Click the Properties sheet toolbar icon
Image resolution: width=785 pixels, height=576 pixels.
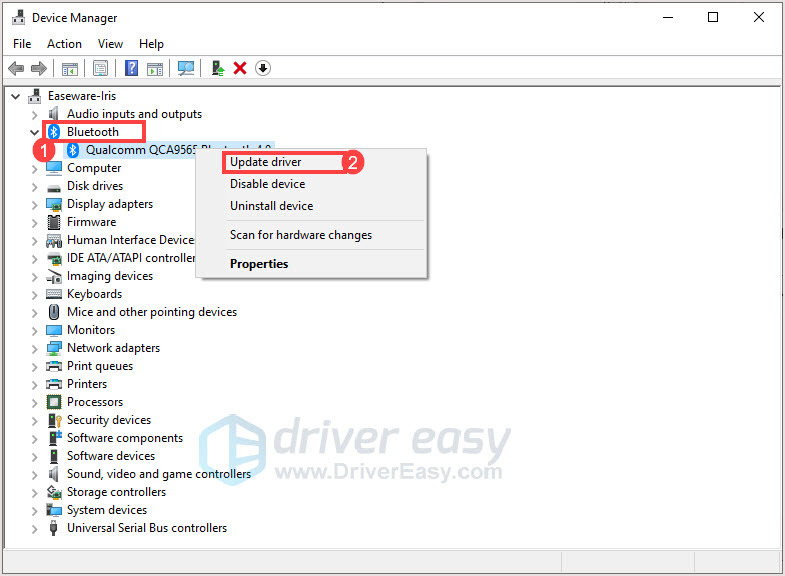tap(101, 68)
